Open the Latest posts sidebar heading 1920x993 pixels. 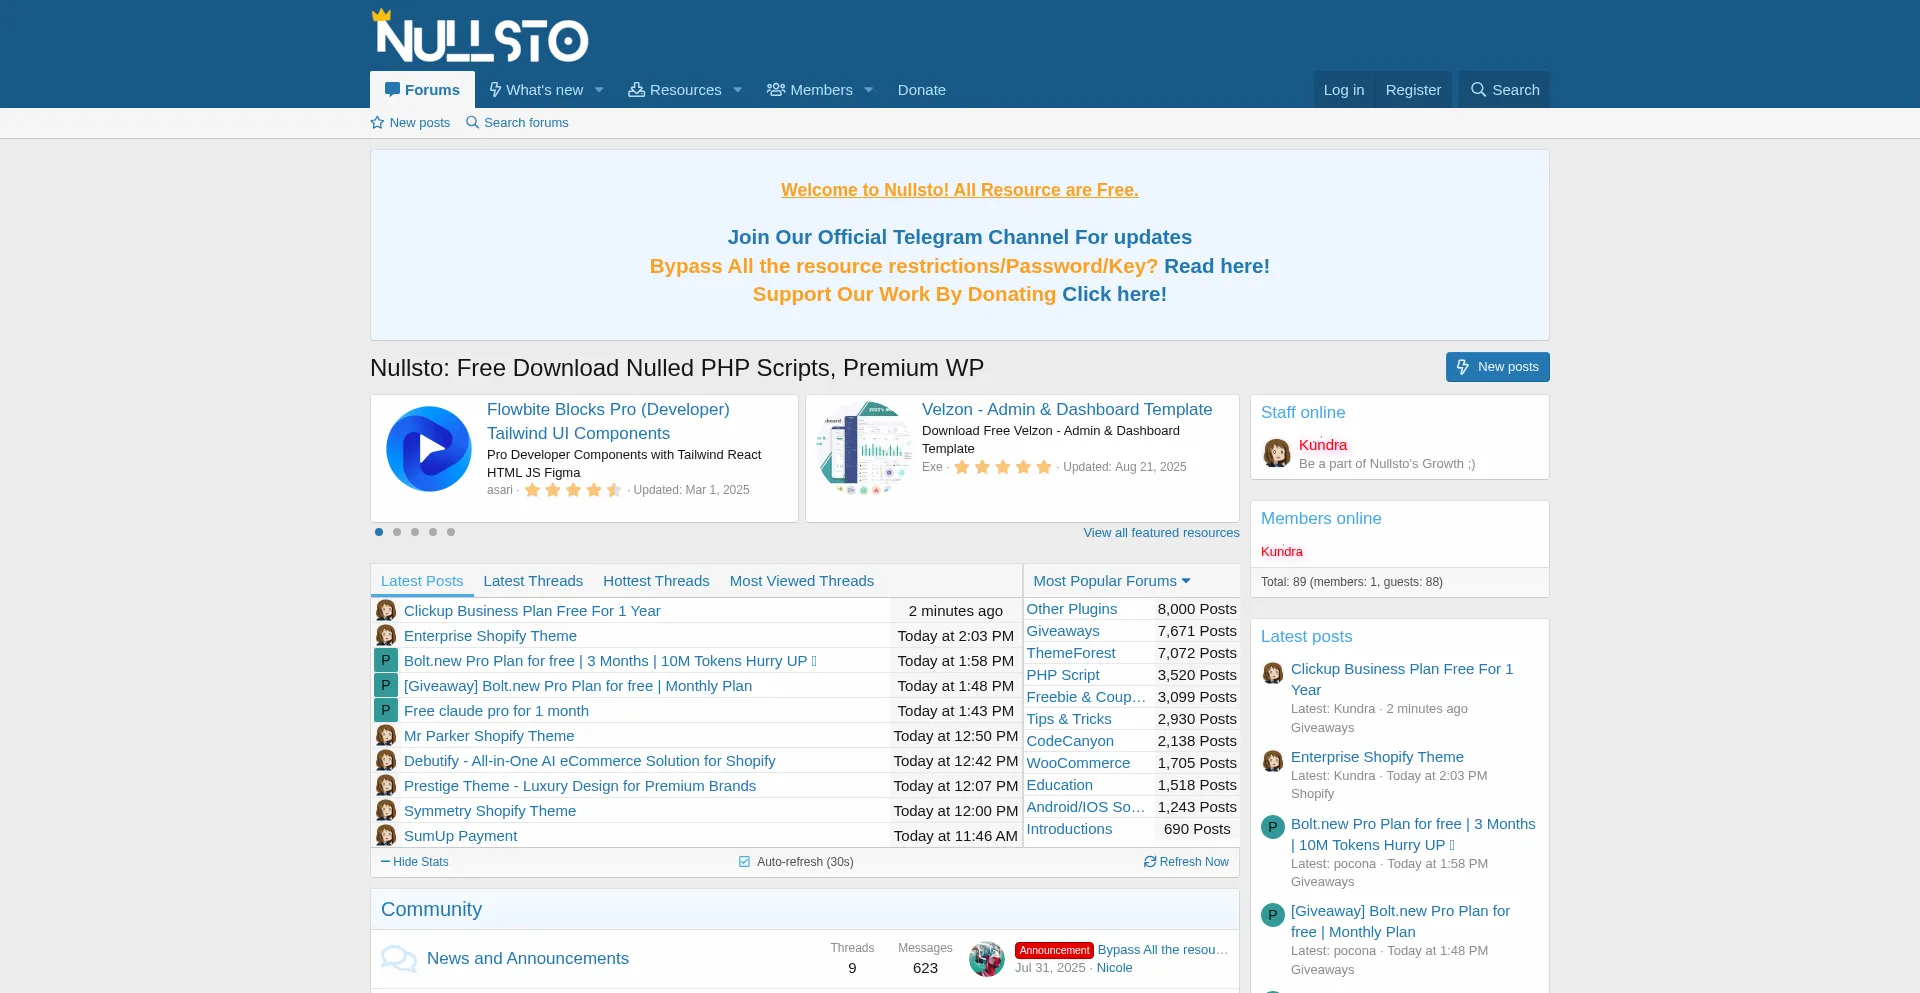point(1306,637)
